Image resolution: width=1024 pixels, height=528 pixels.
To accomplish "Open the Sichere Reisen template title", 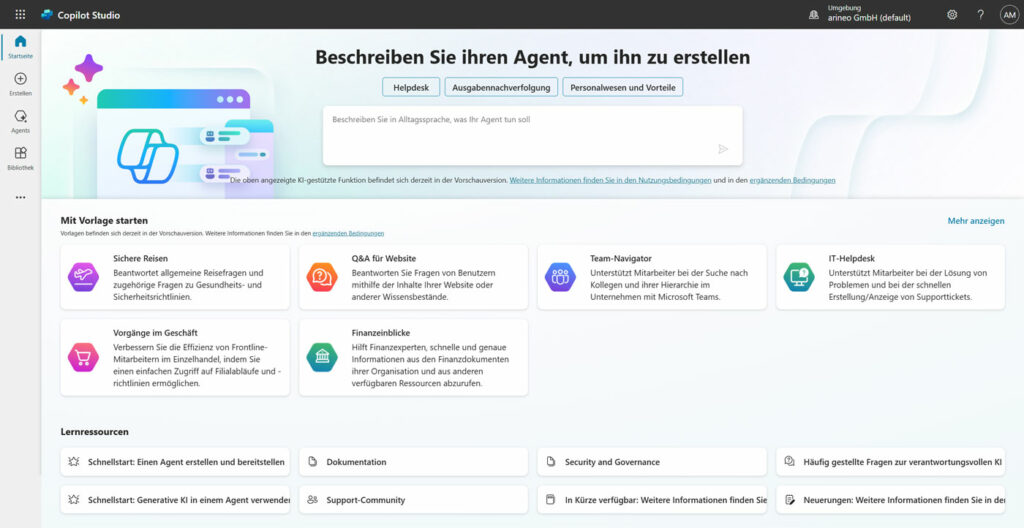I will 140,258.
